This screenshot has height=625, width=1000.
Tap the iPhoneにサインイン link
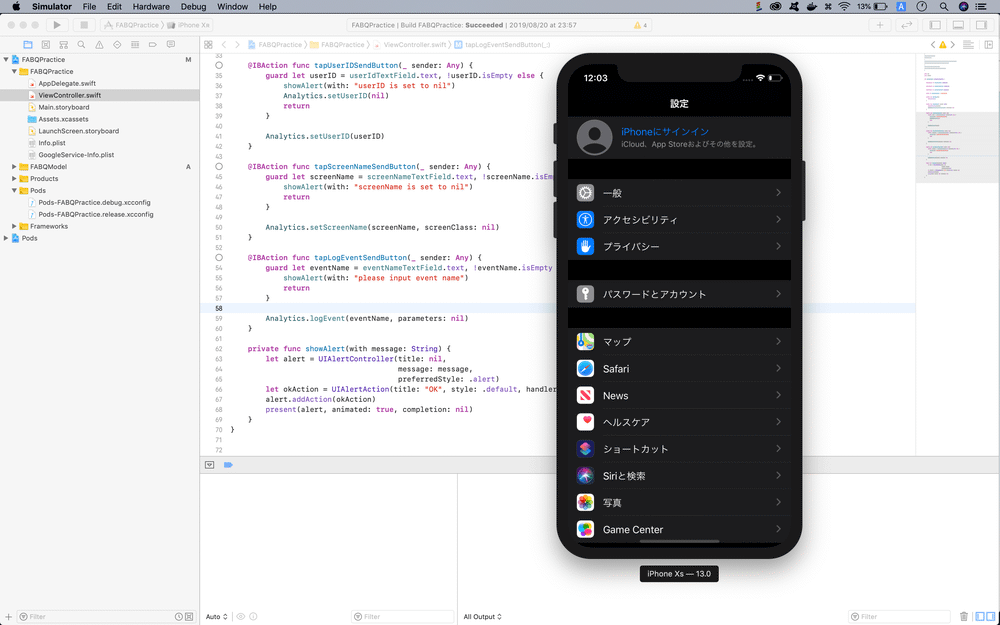[x=665, y=132]
